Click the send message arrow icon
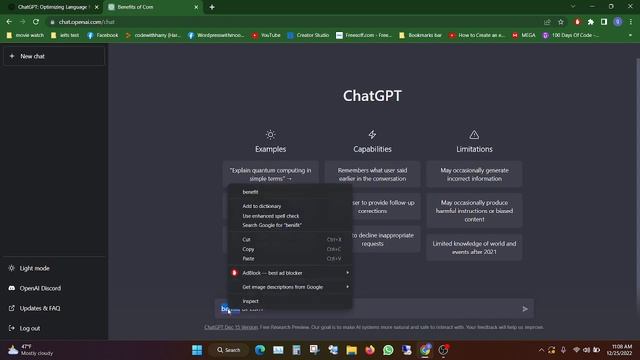This screenshot has height=360, width=640. pos(525,309)
